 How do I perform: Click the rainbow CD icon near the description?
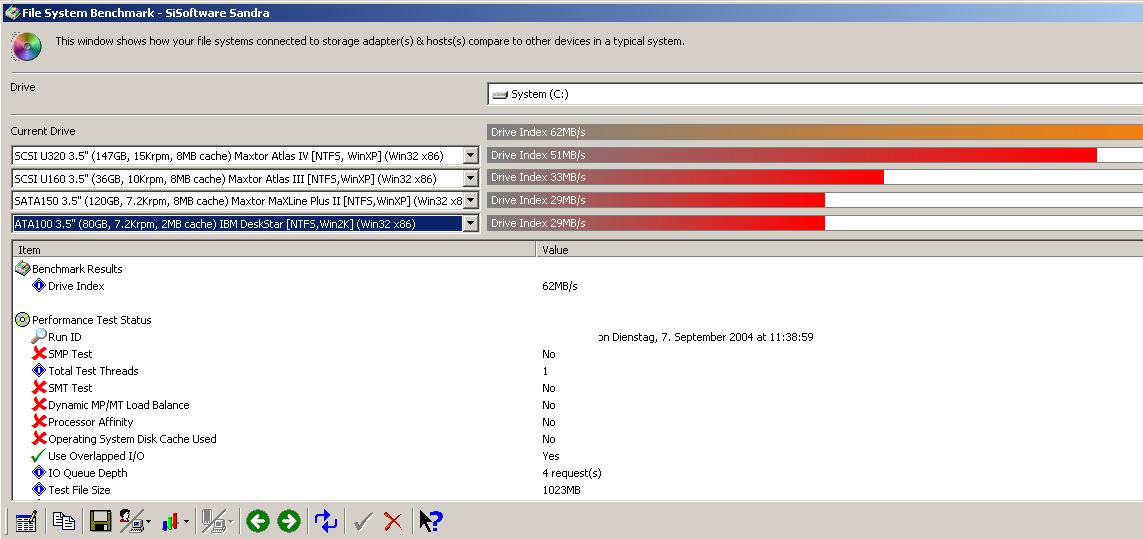coord(26,47)
